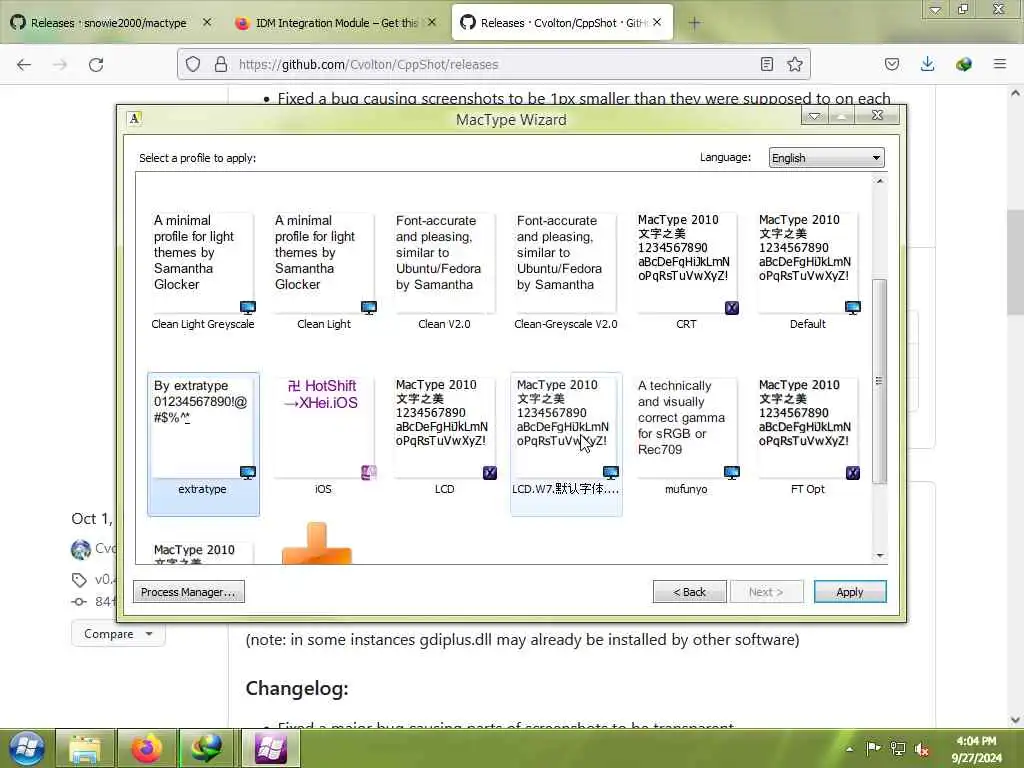This screenshot has height=768, width=1024.
Task: Click the profile list scroll down arrow
Action: tap(880, 555)
